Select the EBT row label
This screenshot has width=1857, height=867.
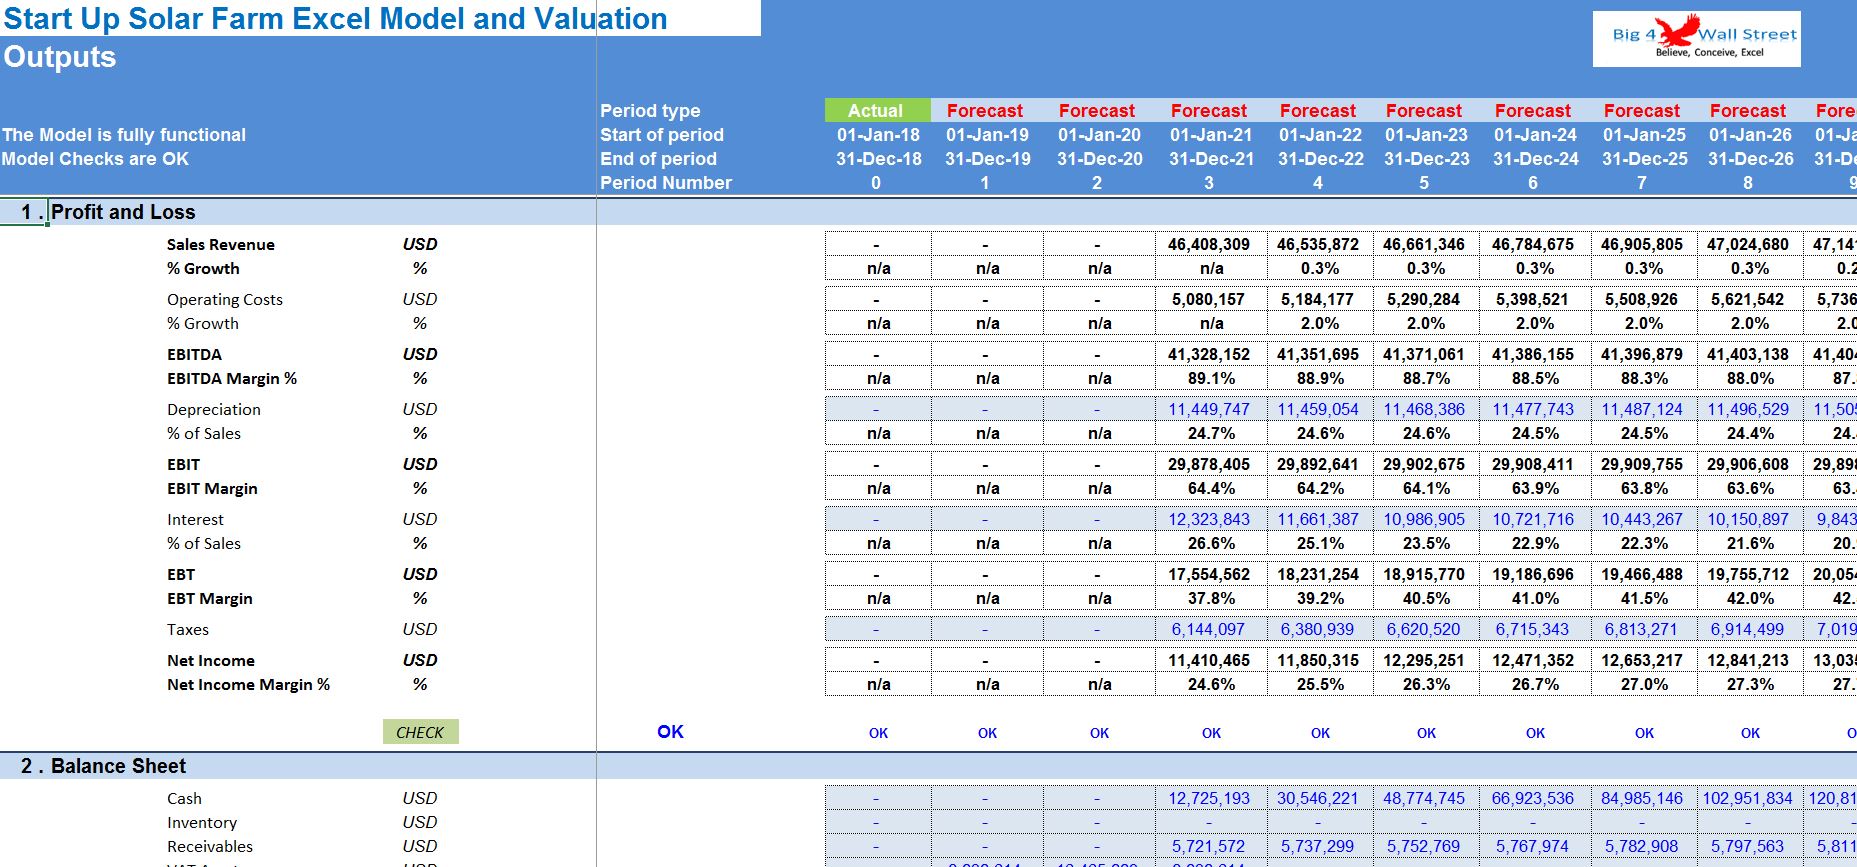click(181, 574)
